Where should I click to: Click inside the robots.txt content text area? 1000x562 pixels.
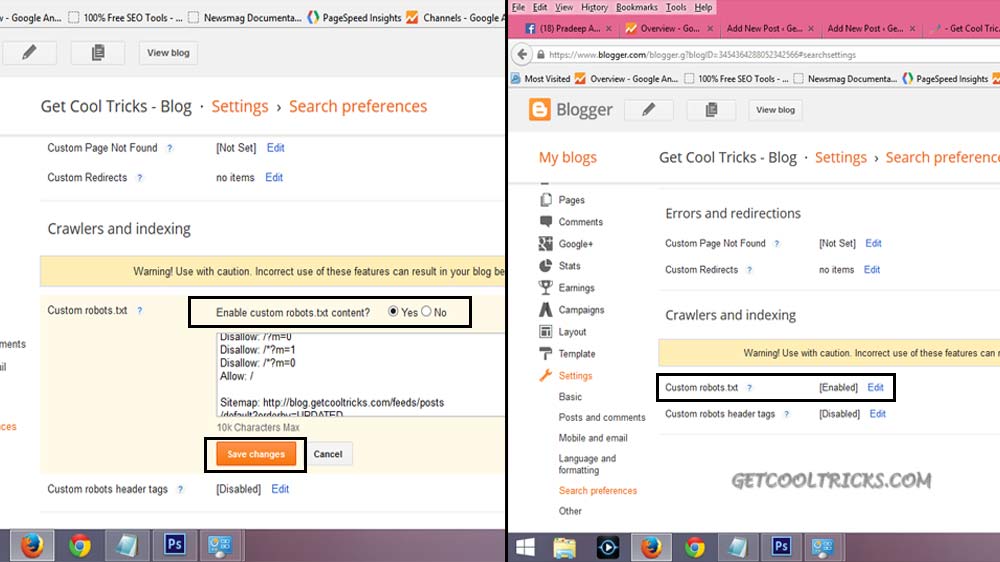click(x=360, y=374)
